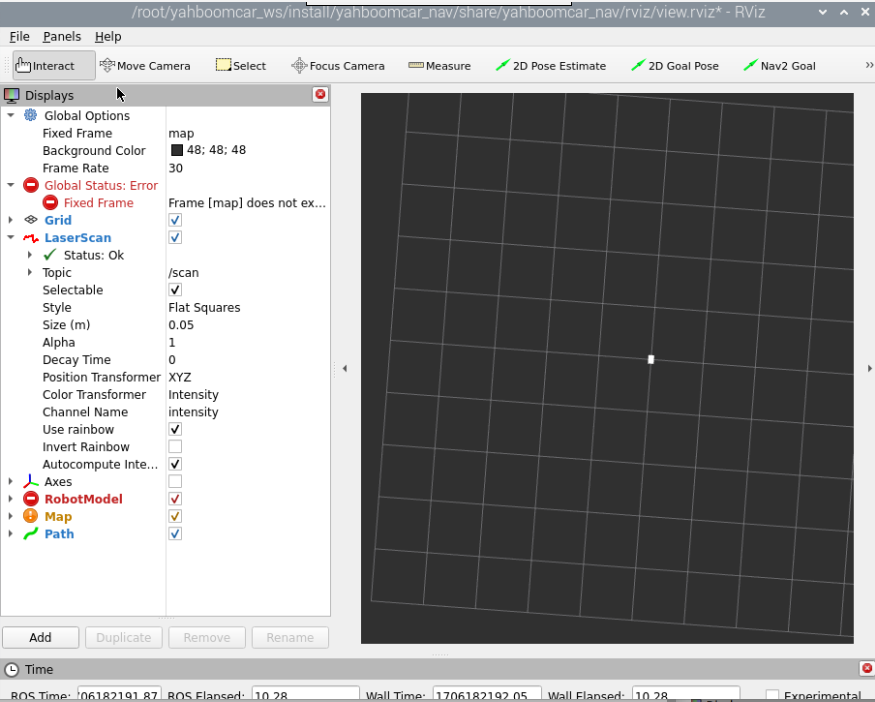
Task: Collapse the Global Status tree node
Action: [x=11, y=185]
